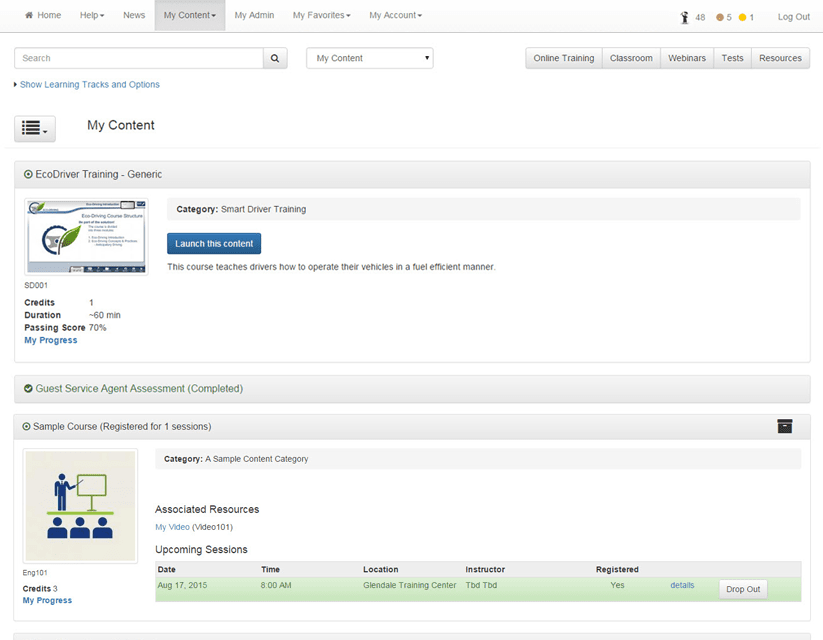Click the EcoDriver course thumbnail image
Image resolution: width=823 pixels, height=640 pixels.
tap(86, 236)
